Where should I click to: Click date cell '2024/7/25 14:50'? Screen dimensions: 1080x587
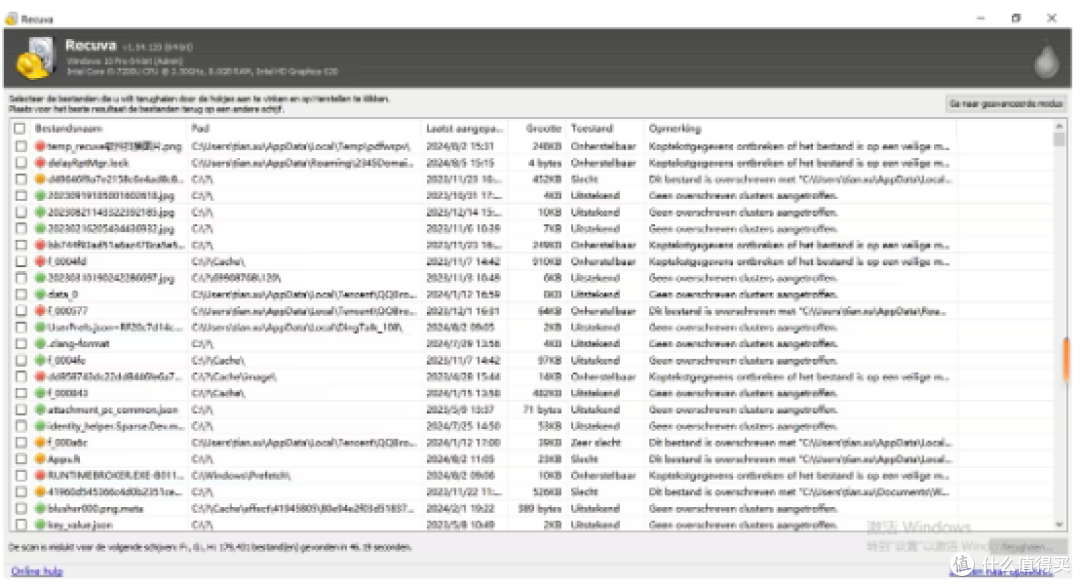coord(464,426)
